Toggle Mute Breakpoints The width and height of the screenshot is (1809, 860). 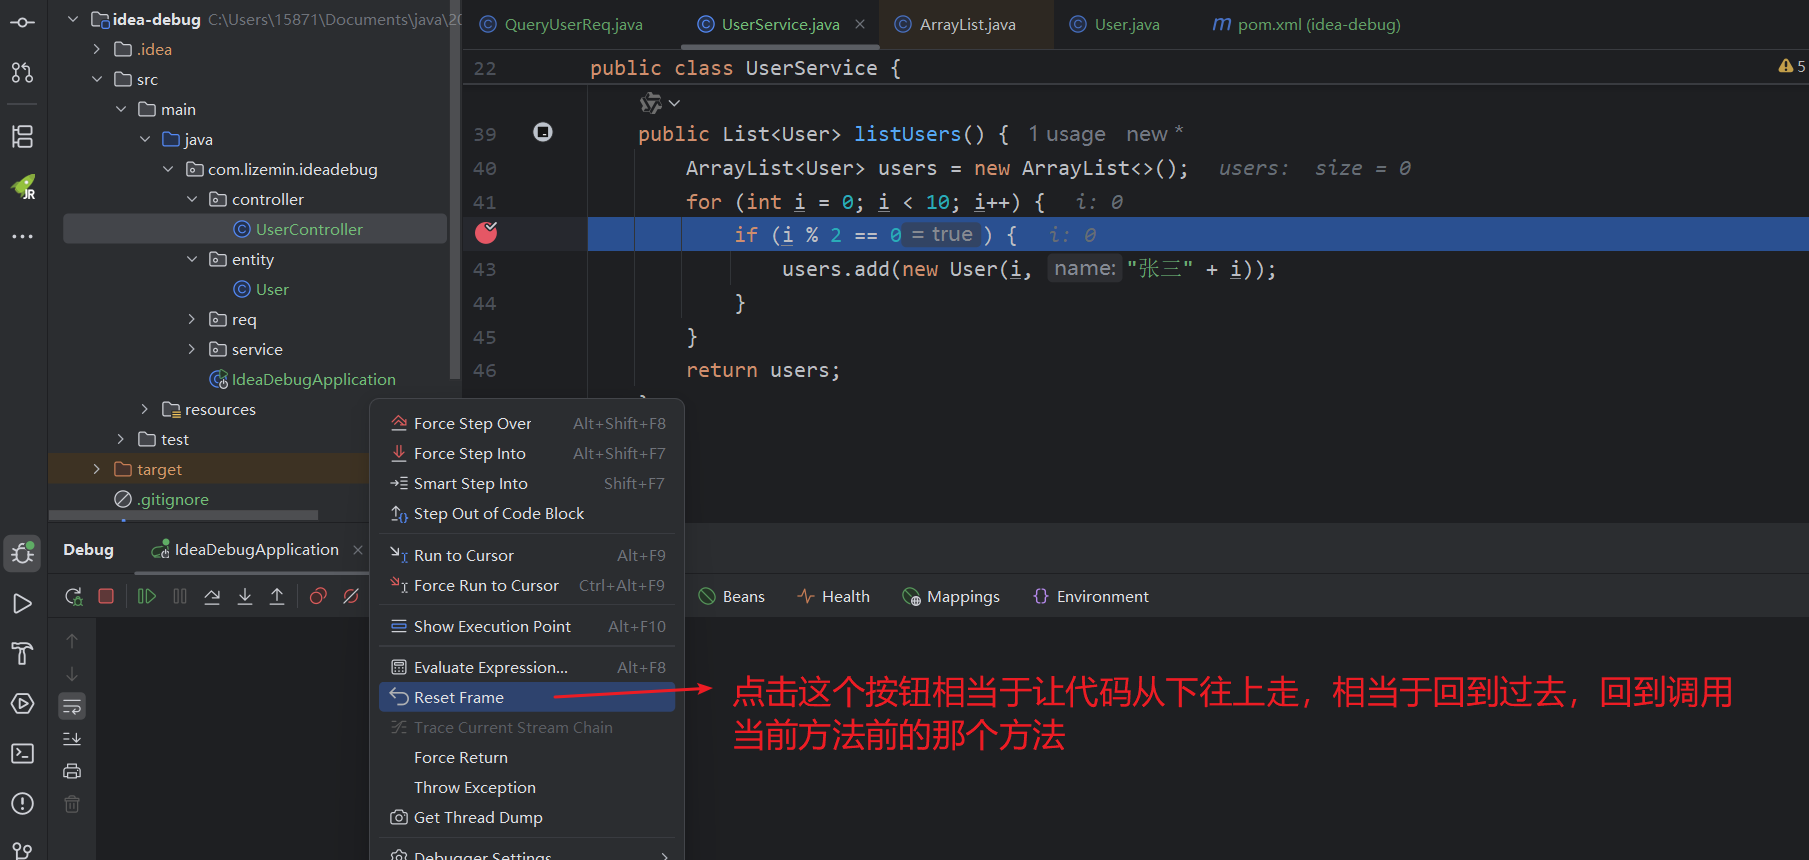351,596
